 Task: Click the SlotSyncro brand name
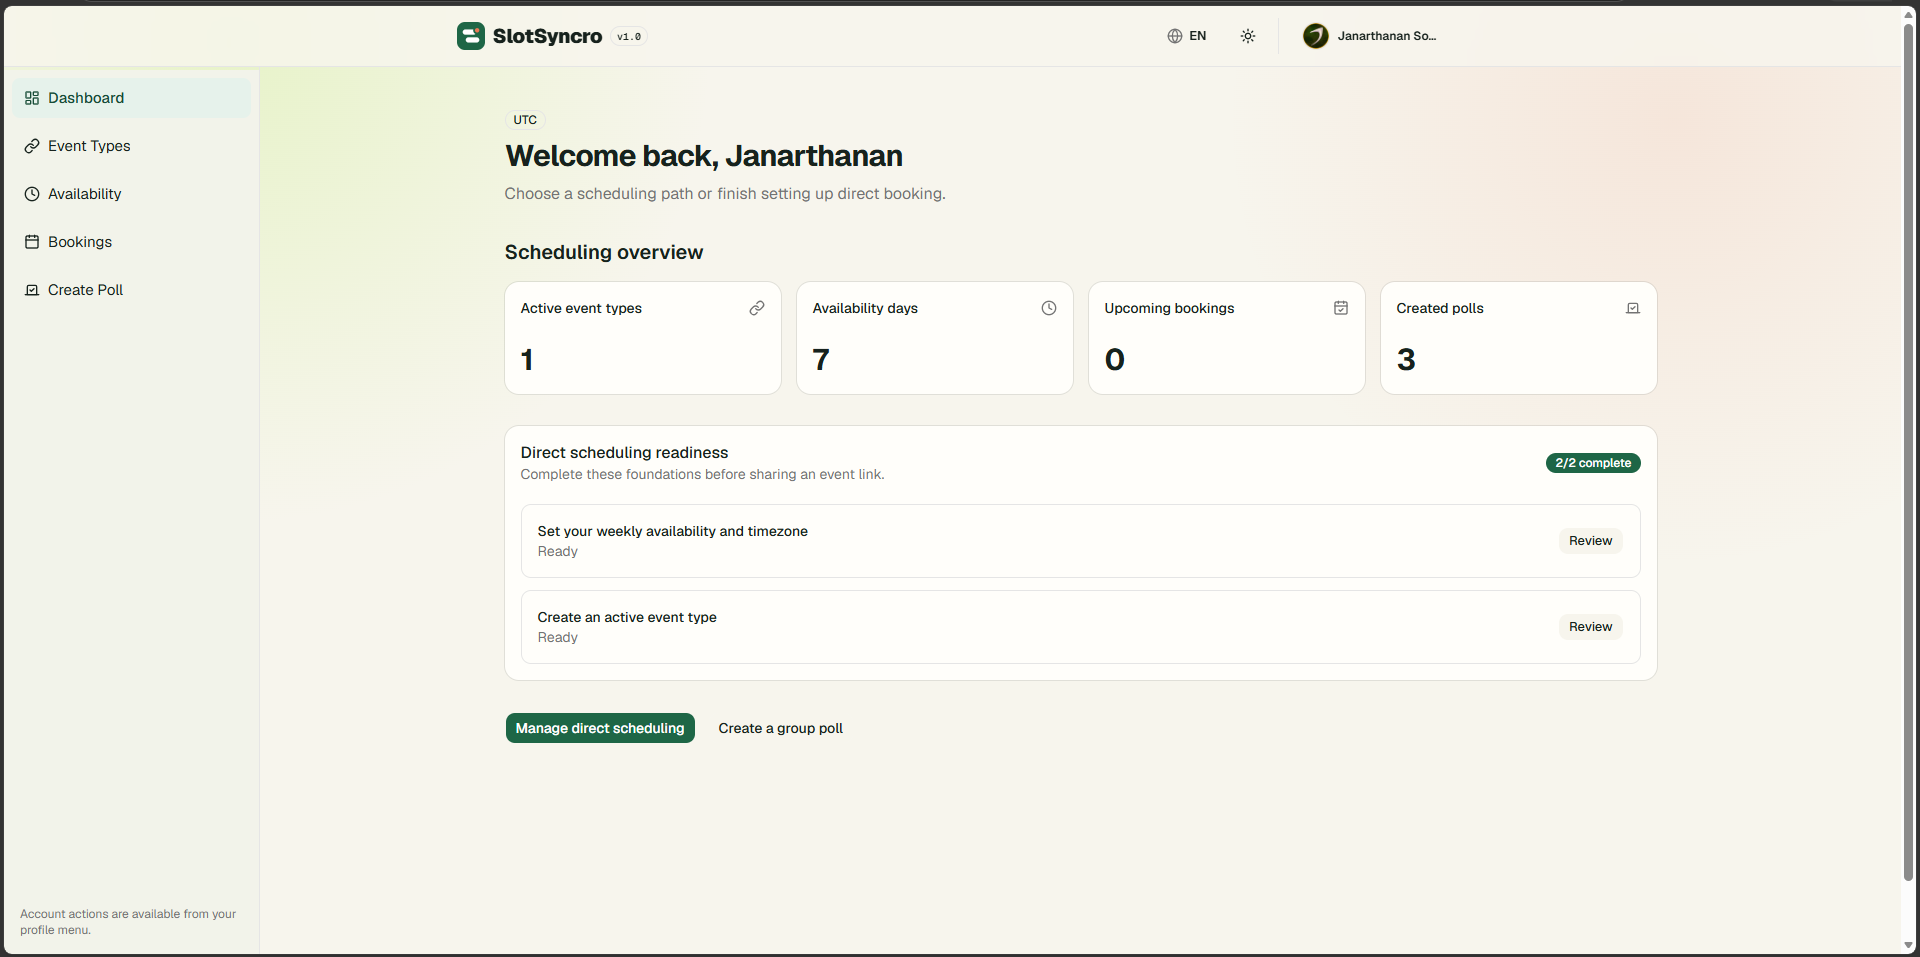(547, 36)
